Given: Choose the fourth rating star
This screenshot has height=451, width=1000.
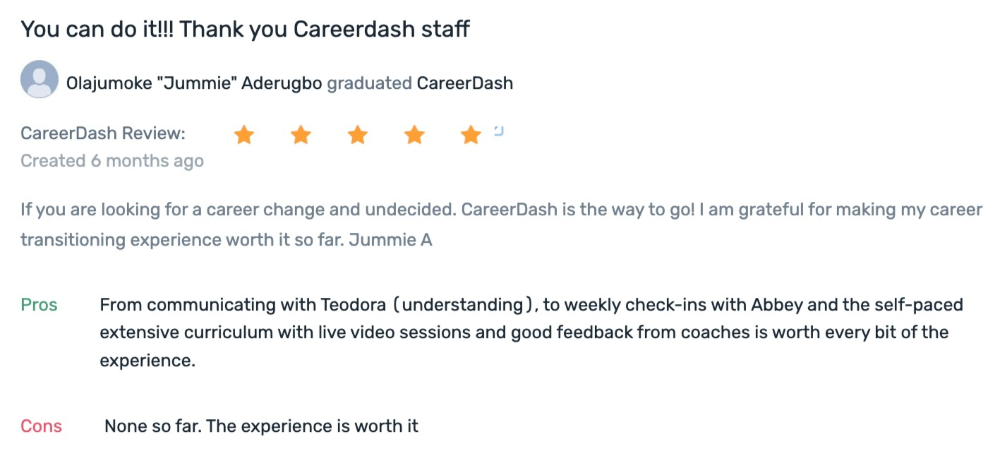Looking at the screenshot, I should tap(415, 135).
